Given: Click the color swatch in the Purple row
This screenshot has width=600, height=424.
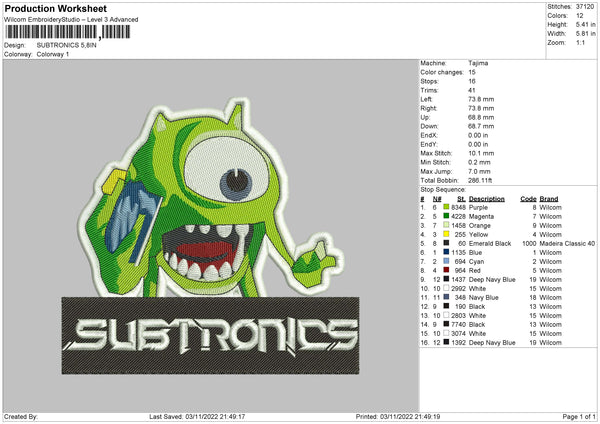Looking at the screenshot, I should 446,207.
